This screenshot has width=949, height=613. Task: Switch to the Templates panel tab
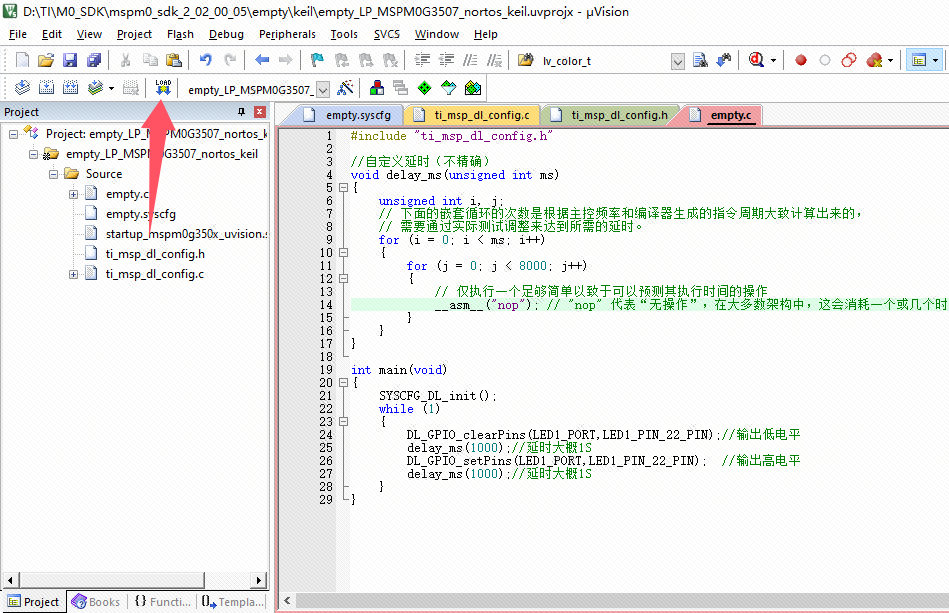tap(233, 602)
